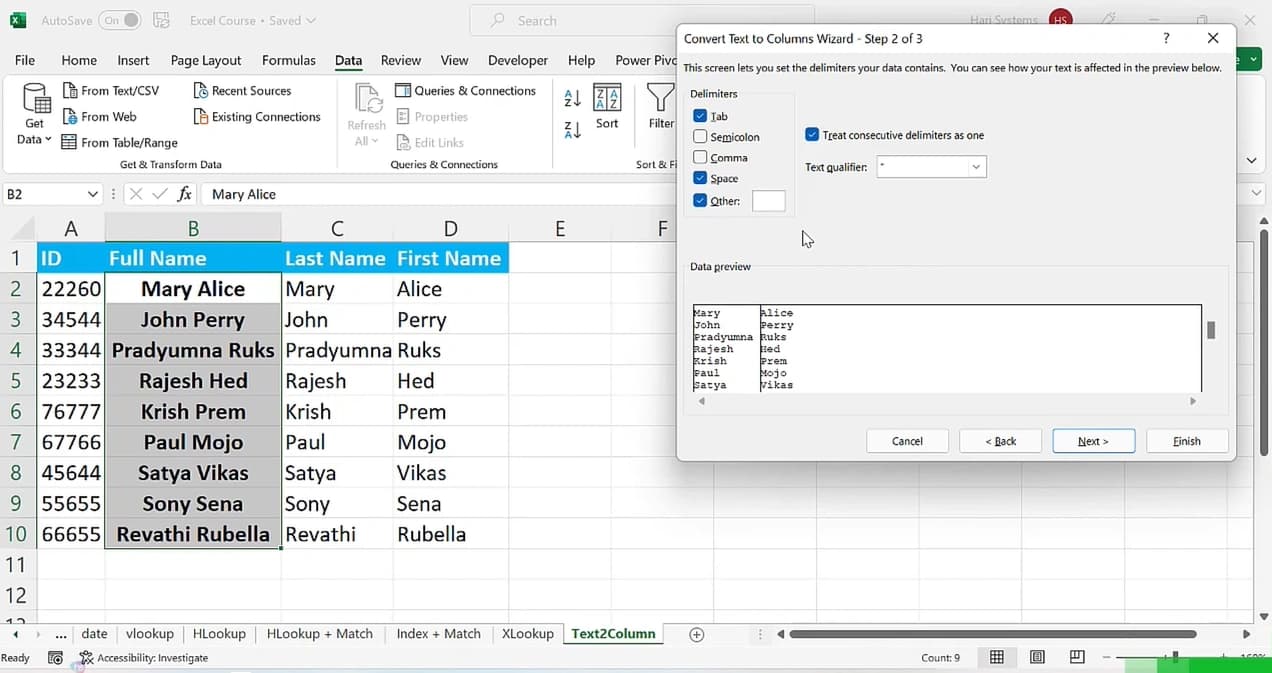
Task: Open the Page Layout ribbon tab
Action: (206, 60)
